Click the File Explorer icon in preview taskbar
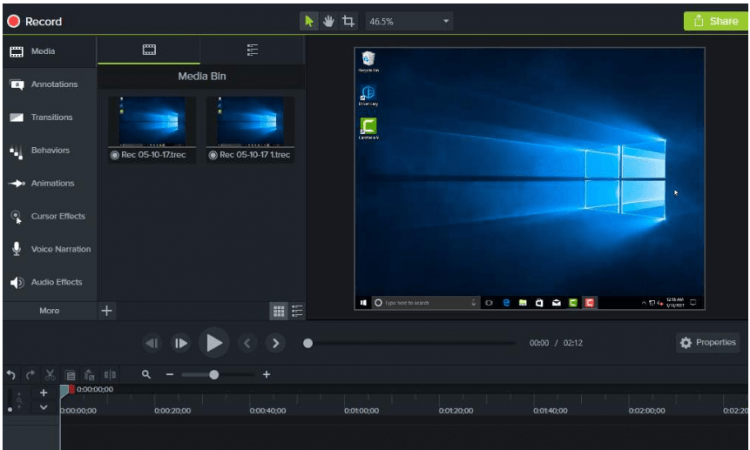The image size is (750, 450). (523, 303)
